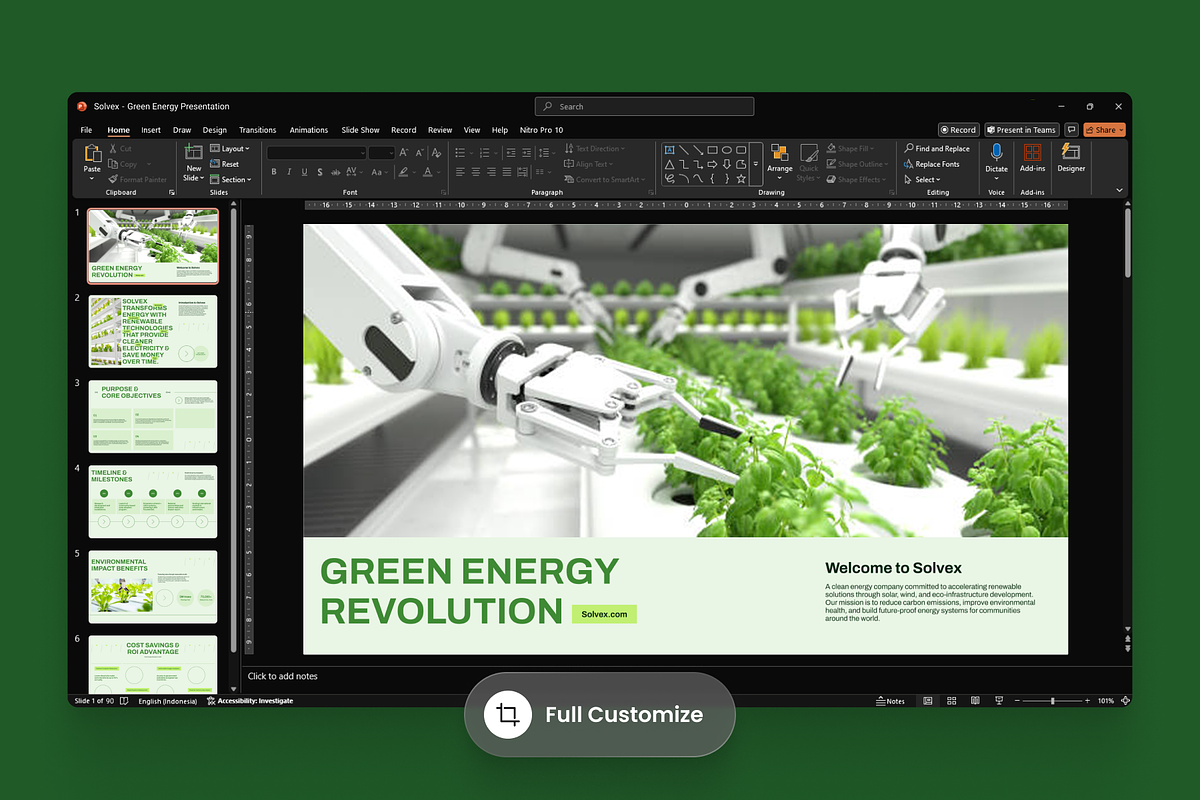This screenshot has height=800, width=1200.
Task: Toggle Strikethrough formatting
Action: click(x=335, y=172)
